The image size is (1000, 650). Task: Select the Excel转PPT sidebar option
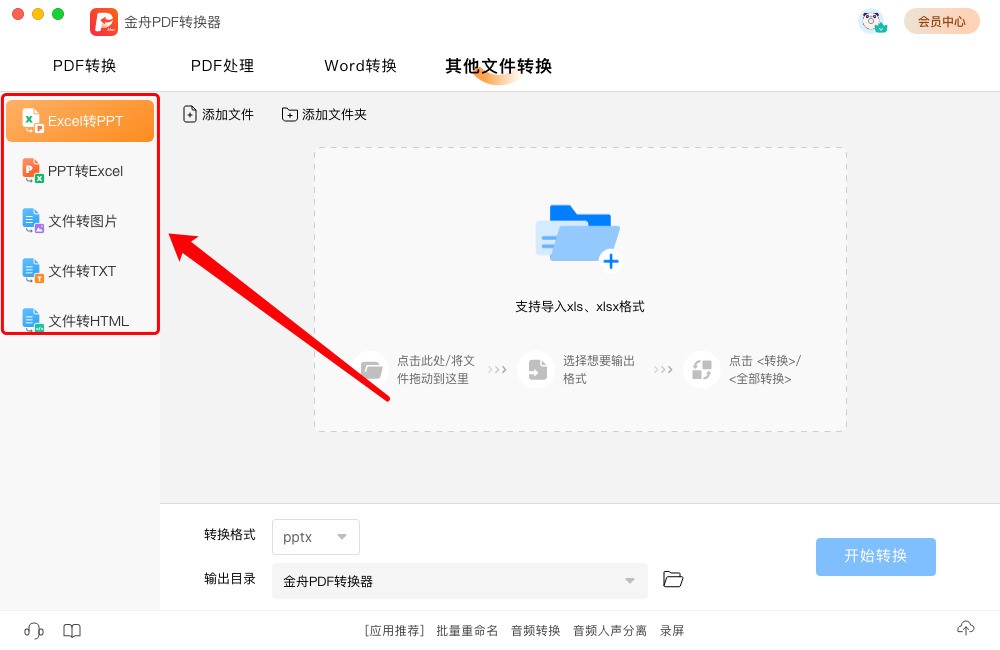(80, 120)
